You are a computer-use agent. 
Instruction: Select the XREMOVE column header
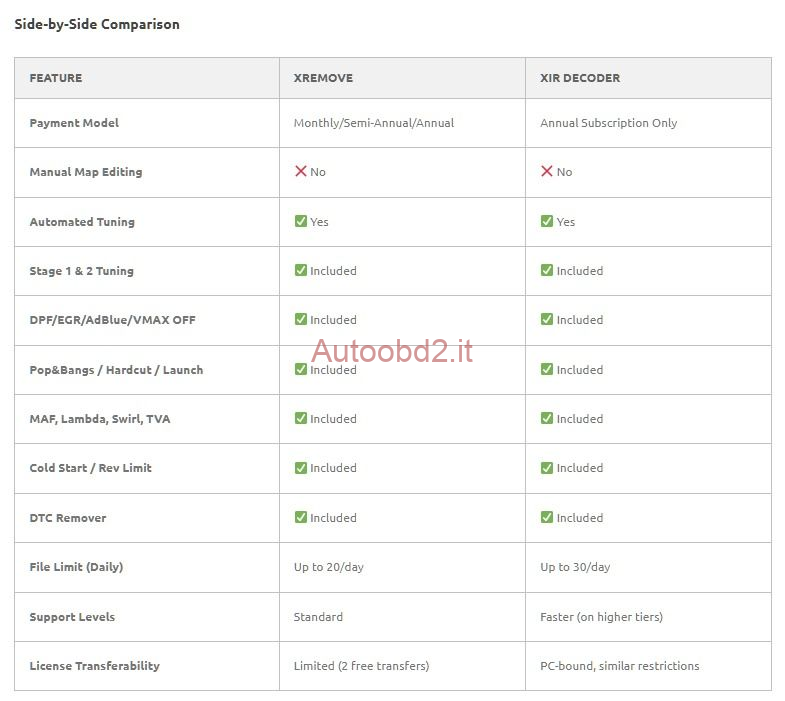(323, 78)
